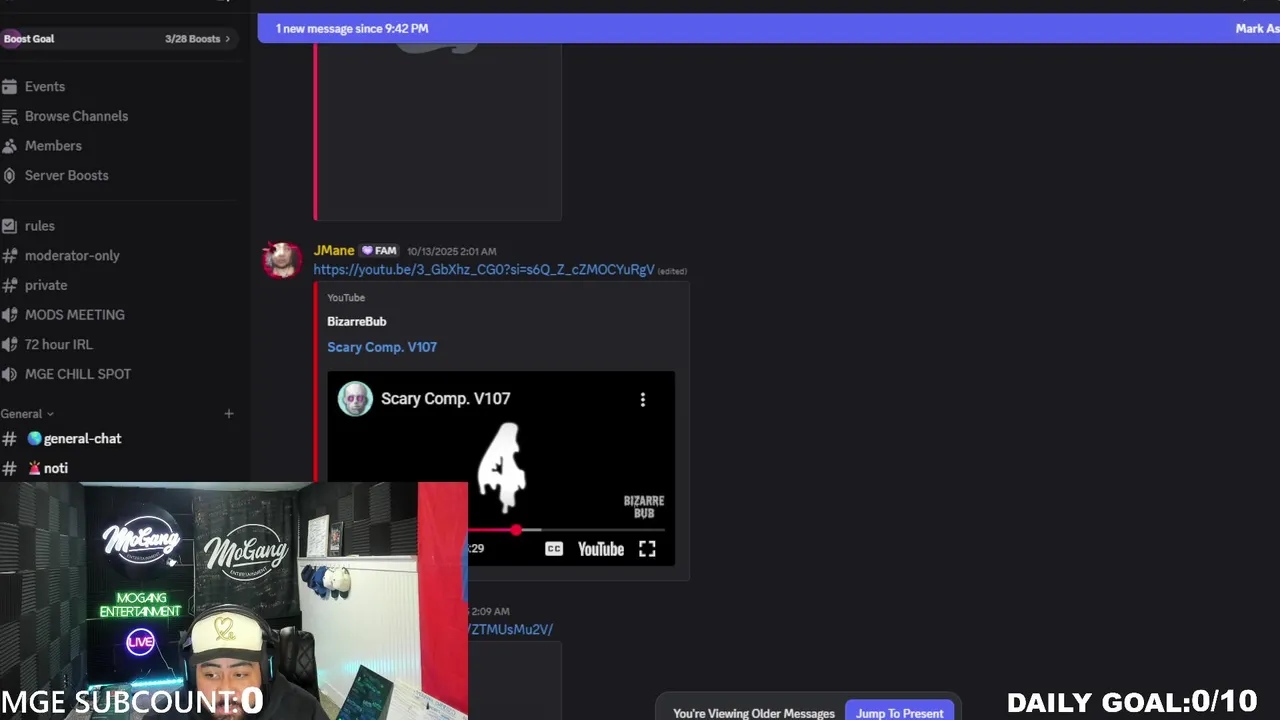Enter fullscreen on the YouTube video
The height and width of the screenshot is (720, 1280).
(647, 549)
